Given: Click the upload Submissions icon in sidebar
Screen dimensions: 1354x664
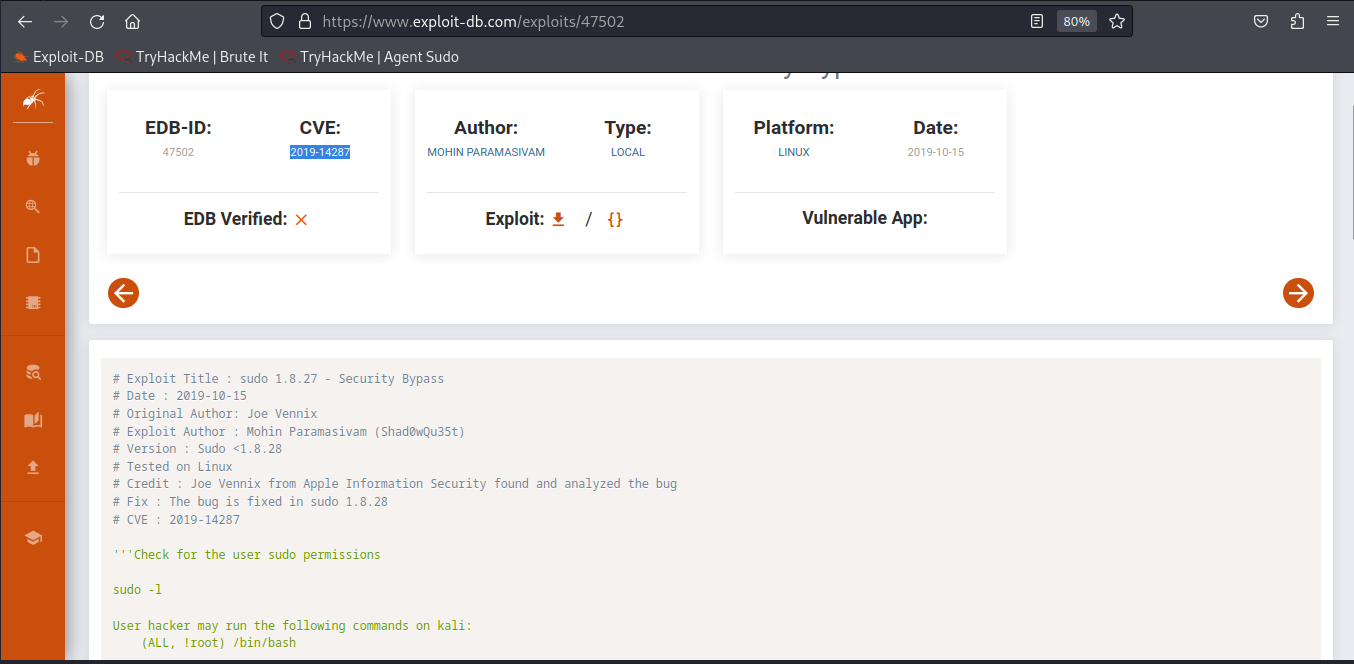Looking at the screenshot, I should tap(33, 467).
